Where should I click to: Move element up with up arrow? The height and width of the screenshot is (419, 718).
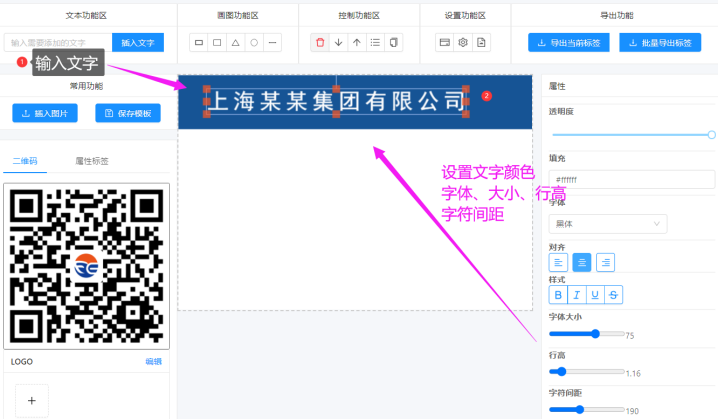click(357, 43)
